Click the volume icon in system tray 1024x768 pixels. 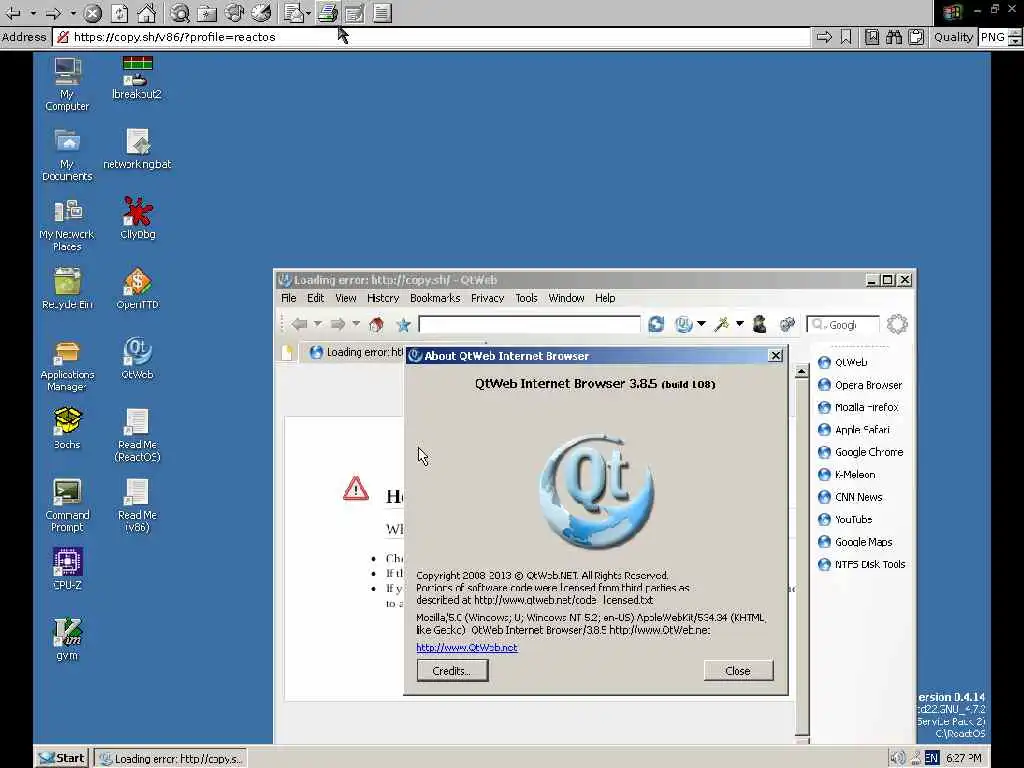[898, 758]
